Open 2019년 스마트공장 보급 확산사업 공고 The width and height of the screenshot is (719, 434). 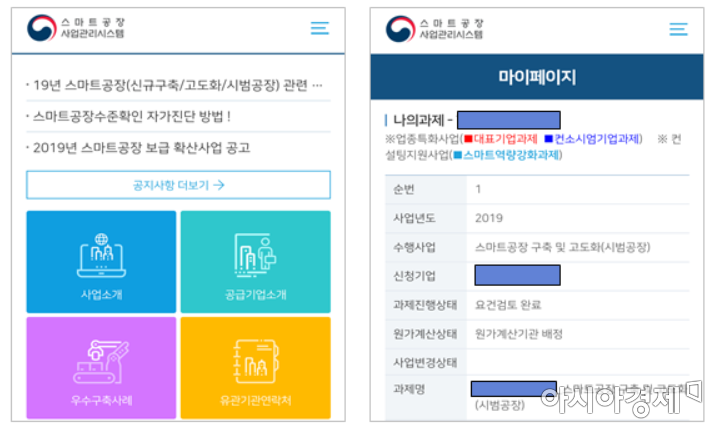coord(140,148)
